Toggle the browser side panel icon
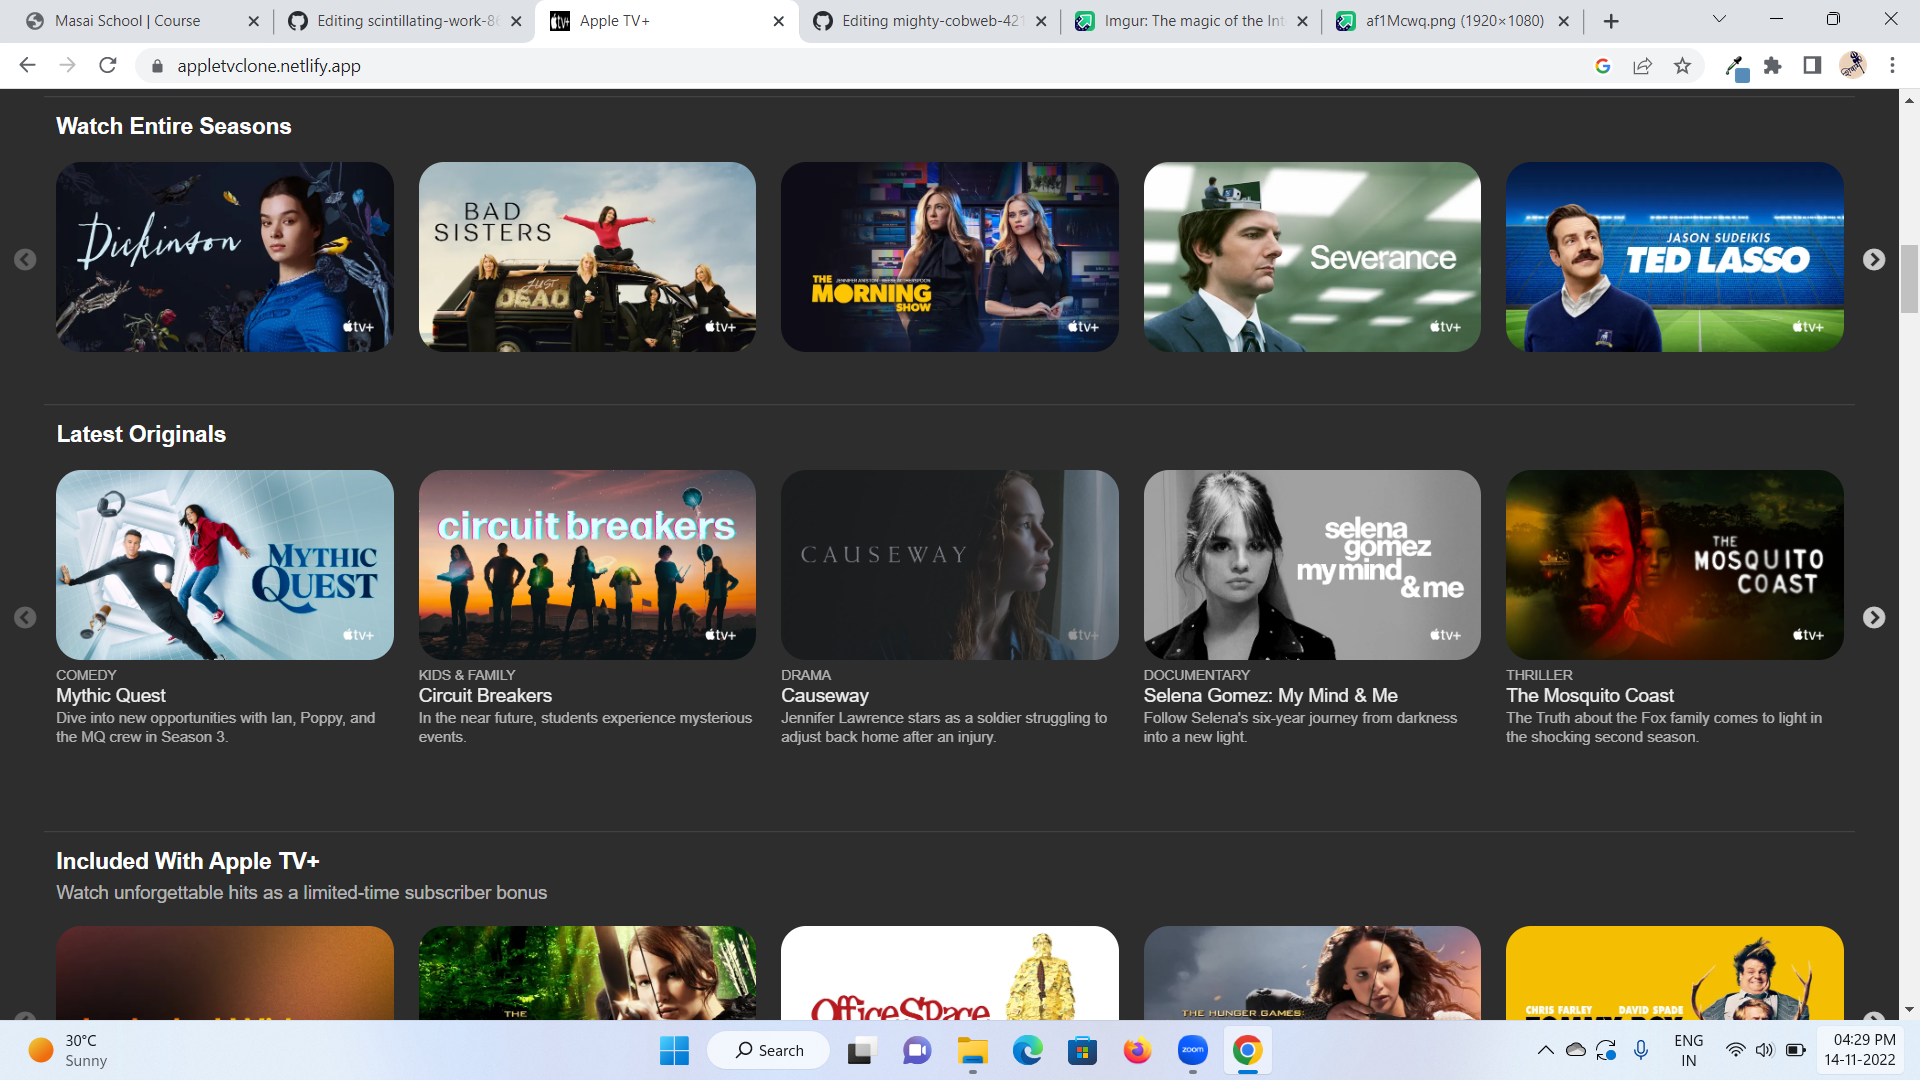The width and height of the screenshot is (1920, 1080). tap(1812, 66)
